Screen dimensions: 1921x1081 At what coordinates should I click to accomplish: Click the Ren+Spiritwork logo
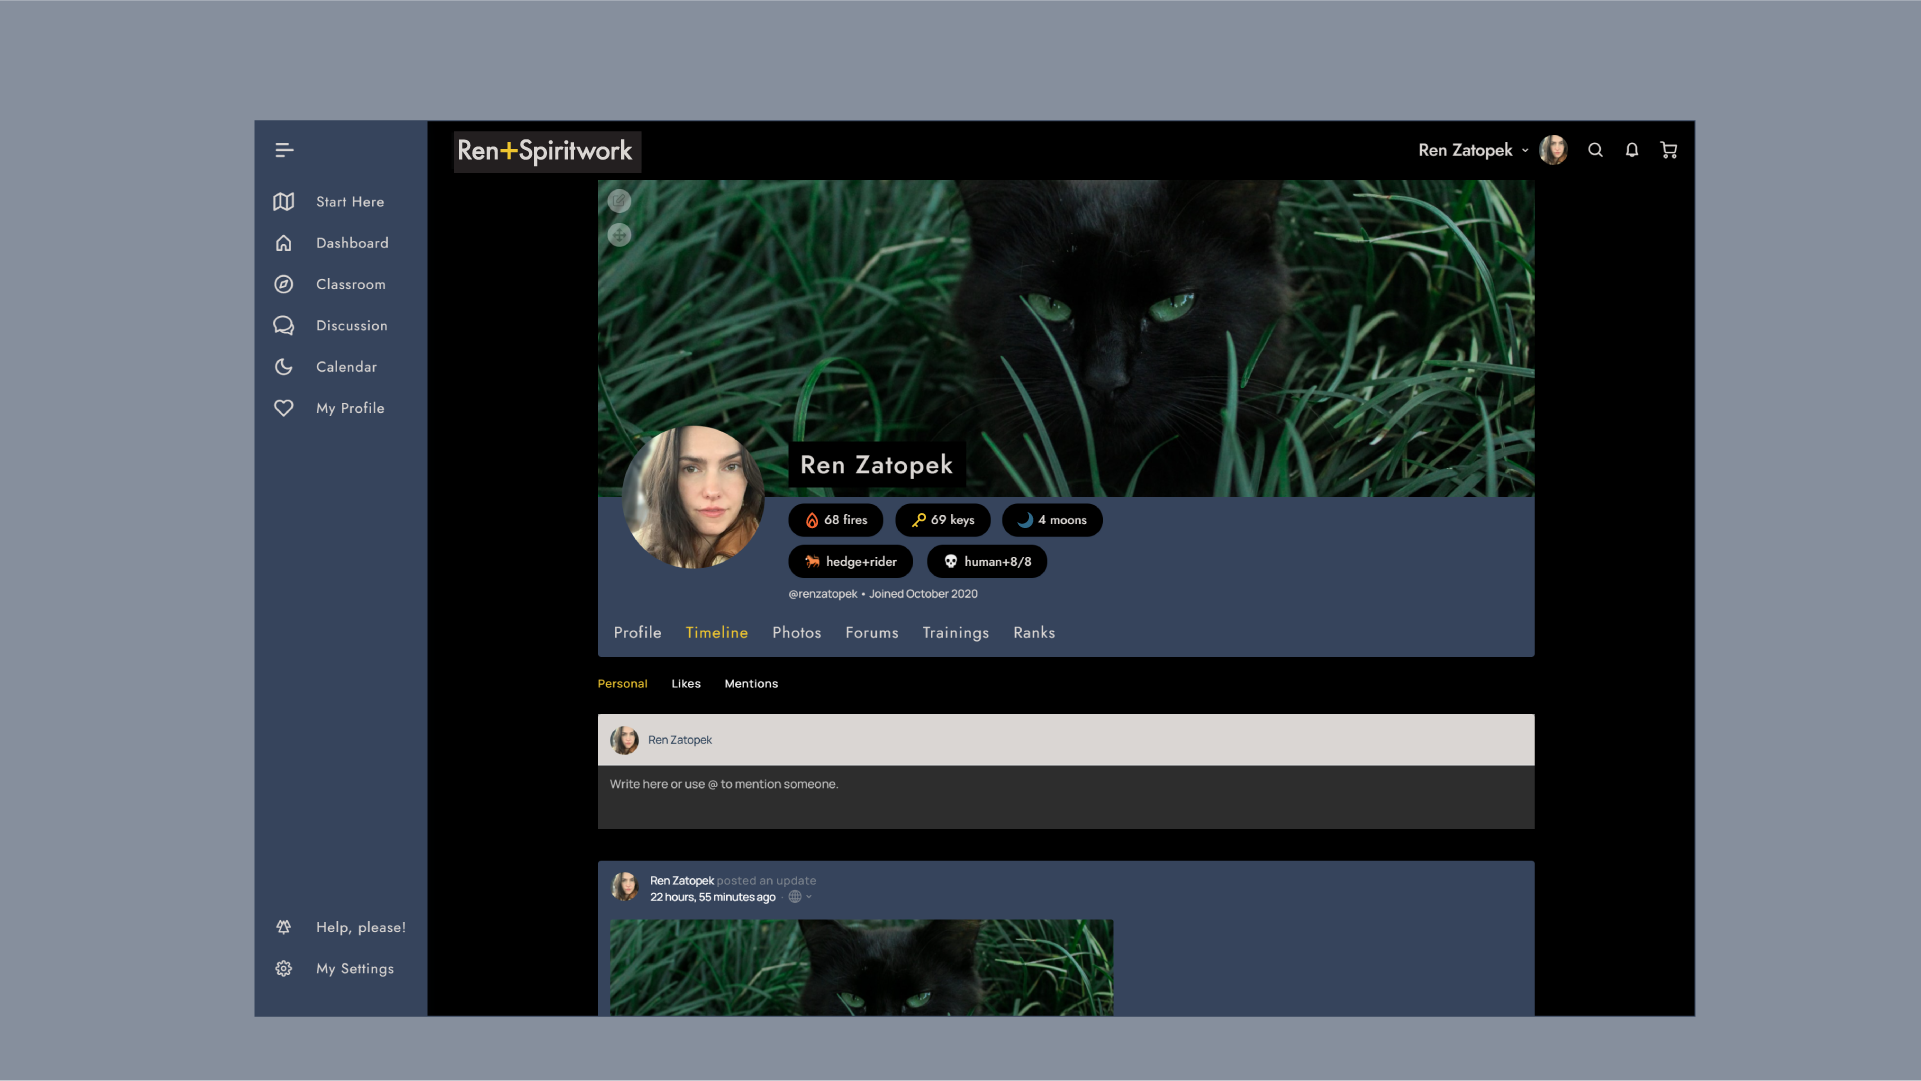coord(546,151)
